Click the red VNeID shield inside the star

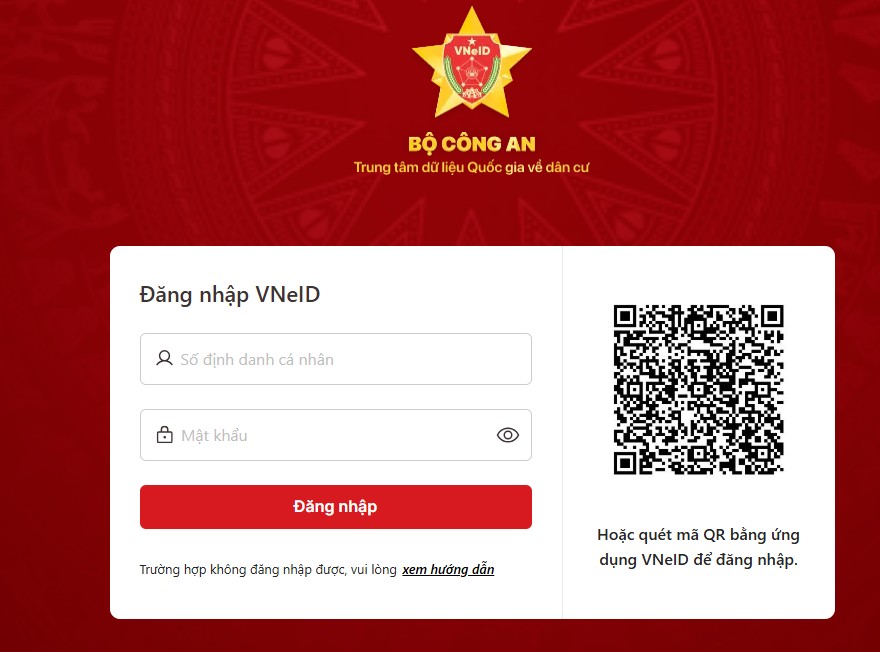click(x=471, y=67)
